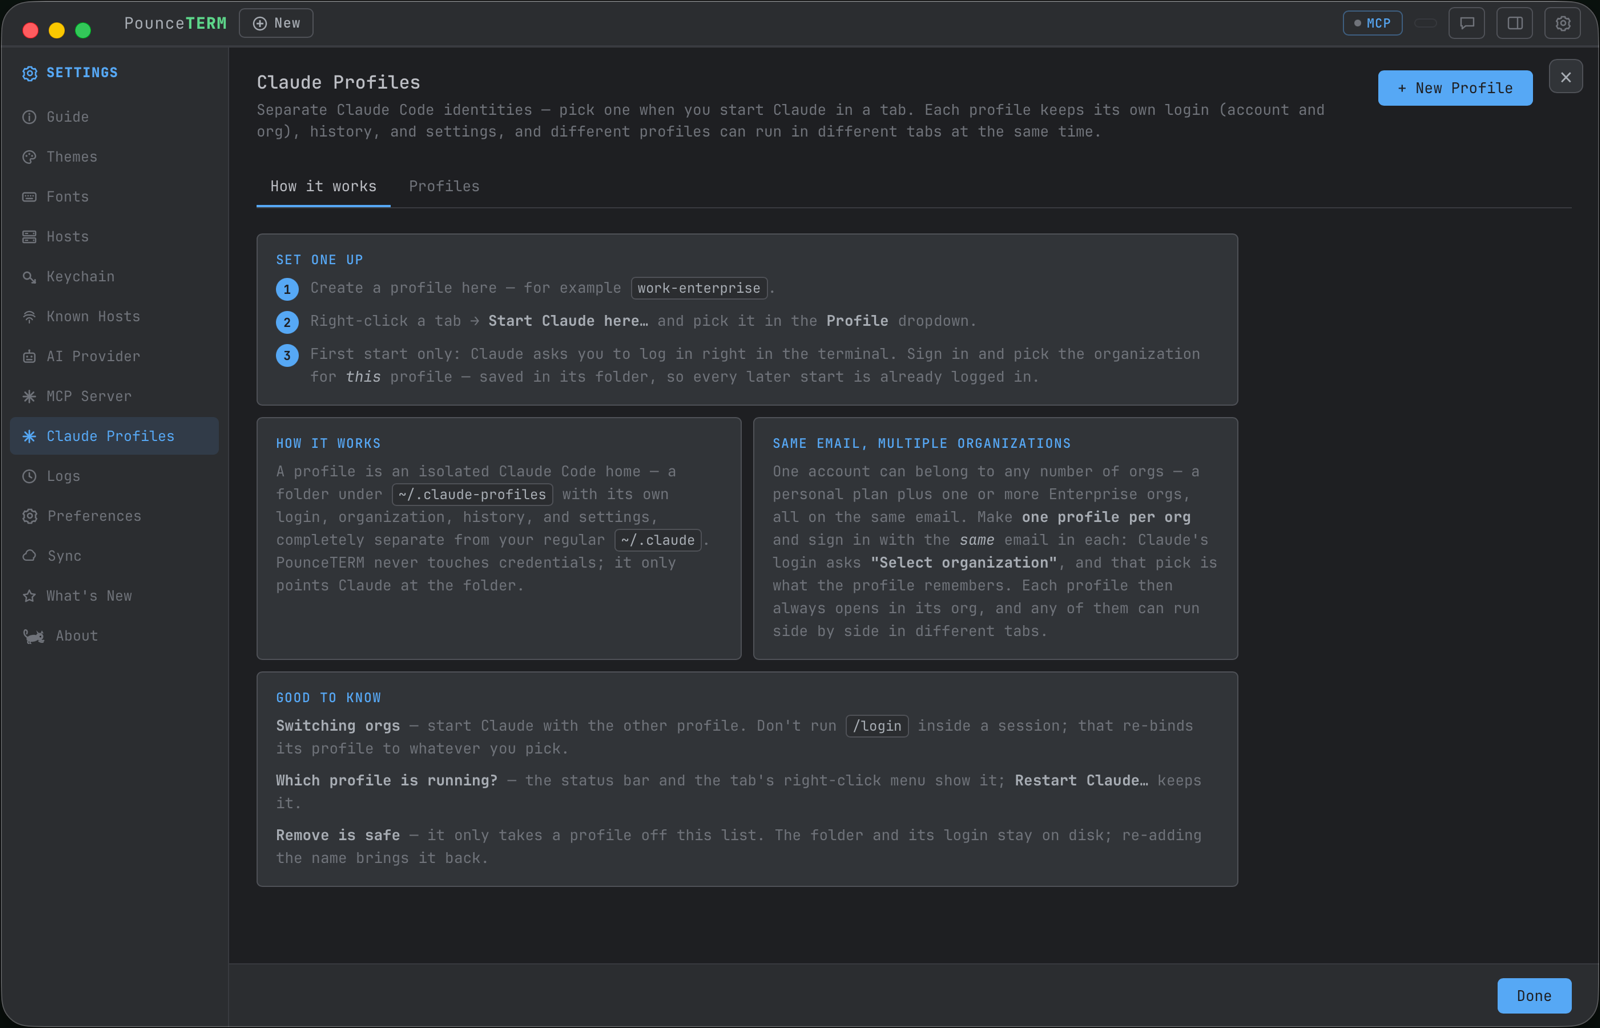The height and width of the screenshot is (1028, 1600).
Task: Toggle the small switch next to MCP badge
Action: (1426, 23)
